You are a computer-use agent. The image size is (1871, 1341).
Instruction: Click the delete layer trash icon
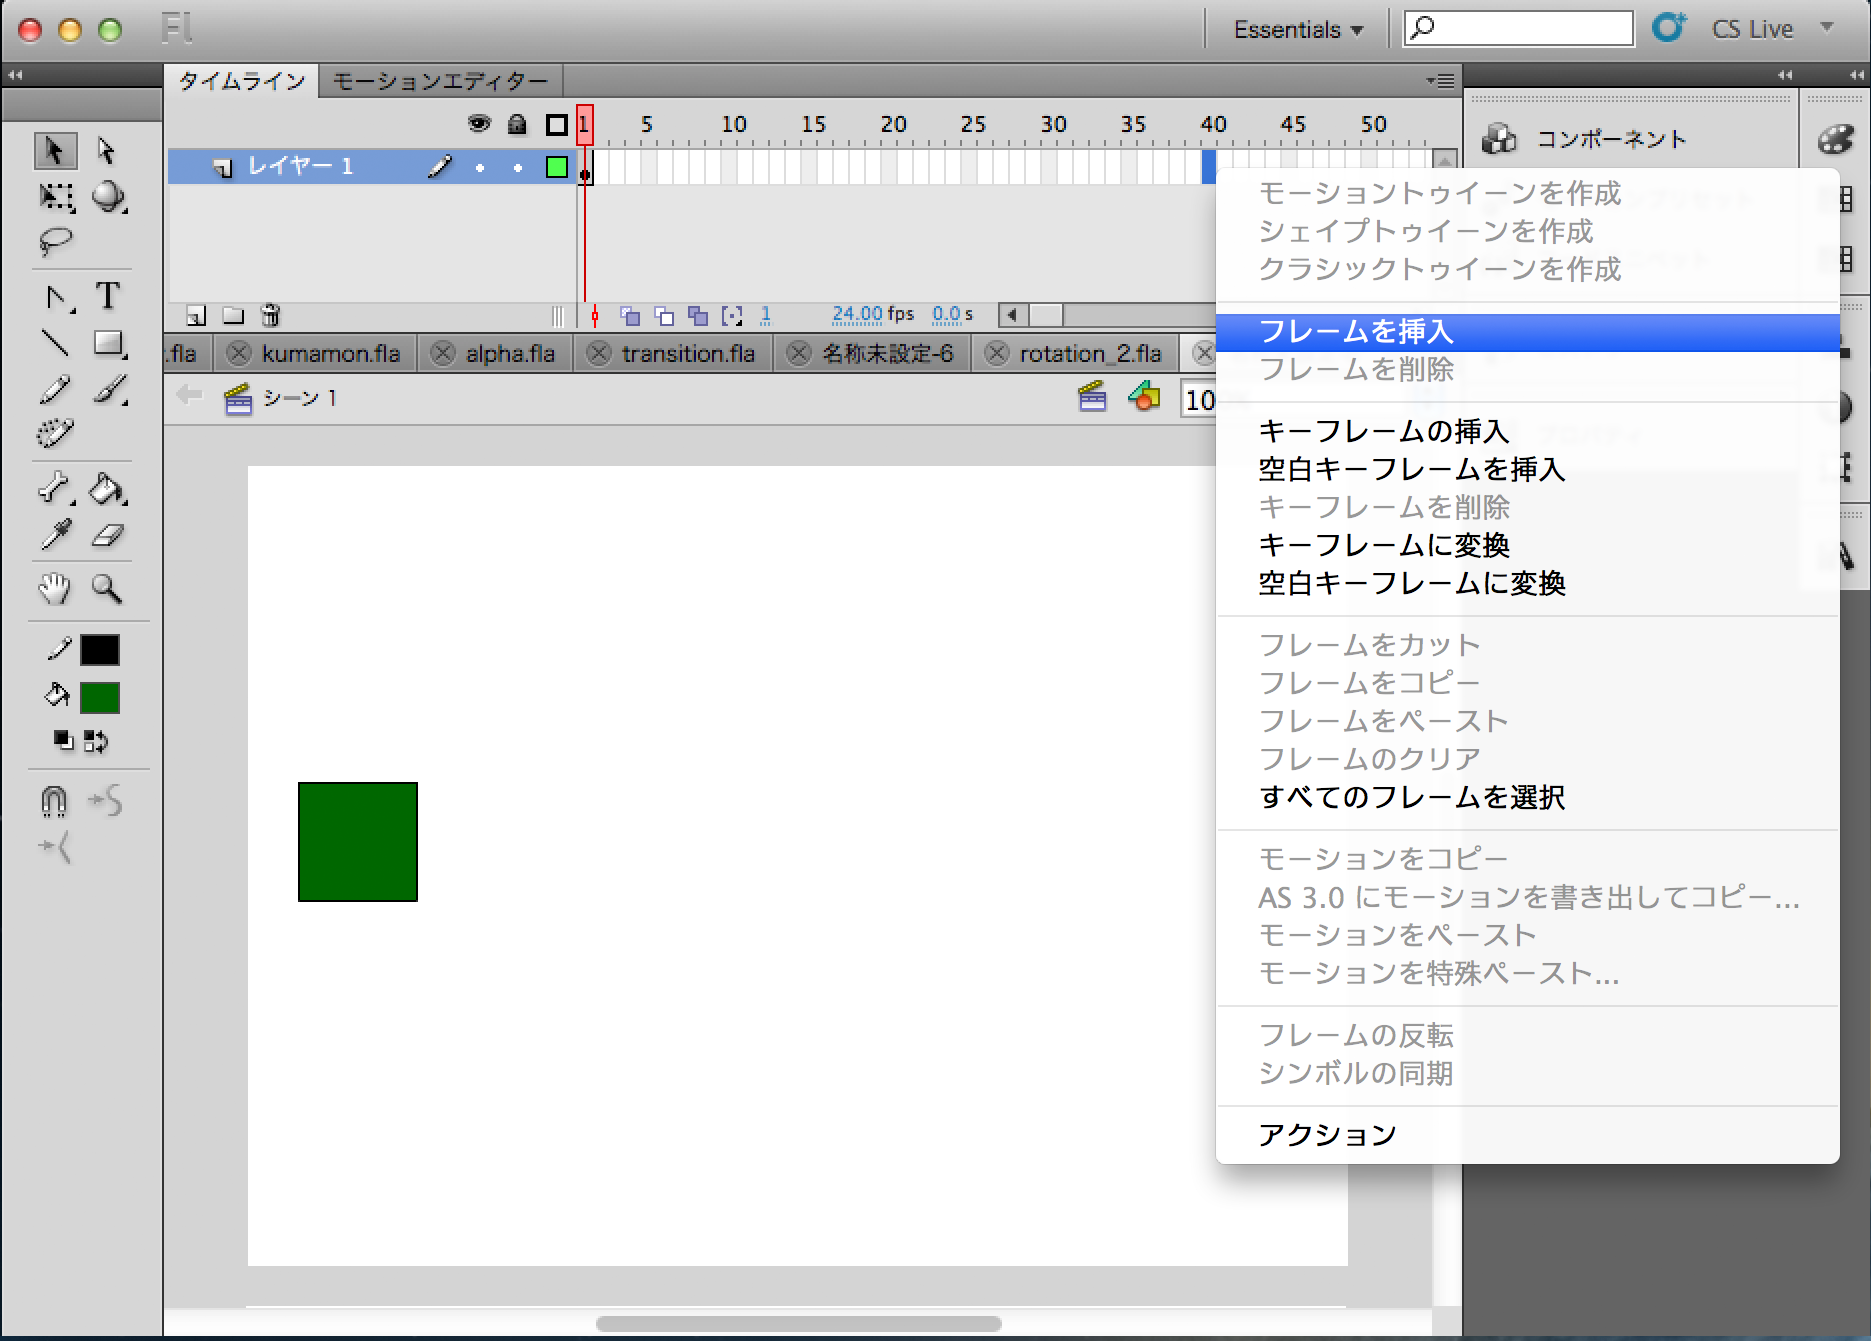[x=270, y=316]
